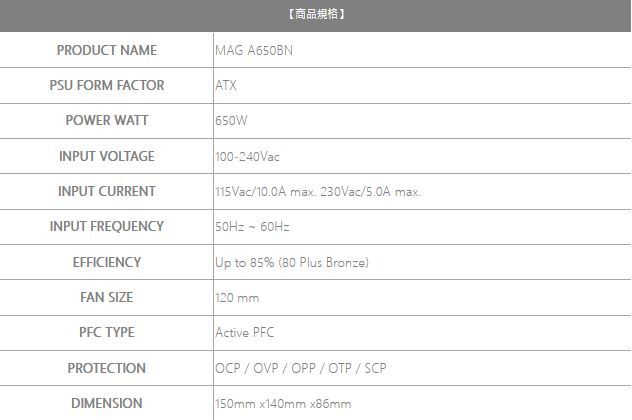Click the 商品規格 header bar

pos(316,15)
